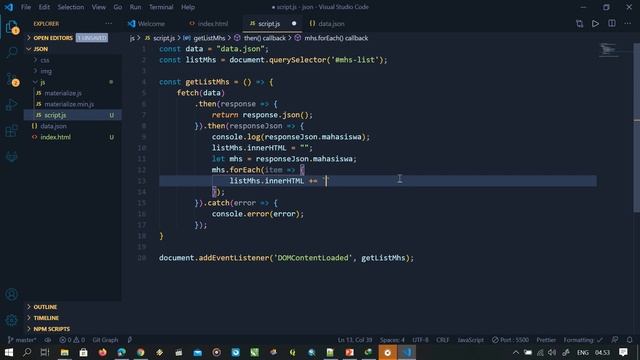Open the File menu
Image resolution: width=640 pixels, height=360 pixels.
click(26, 7)
